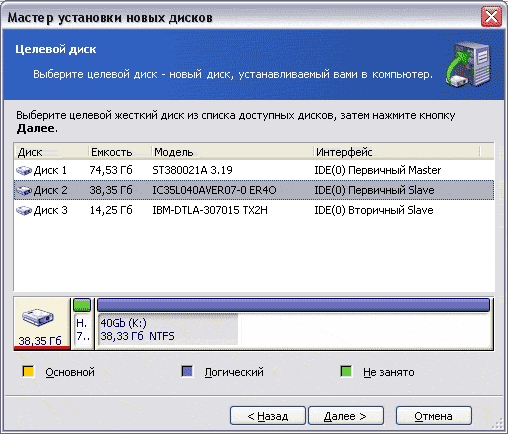Viewport: 508px width, 434px height.
Task: Proceed with the Далее button
Action: pos(346,416)
